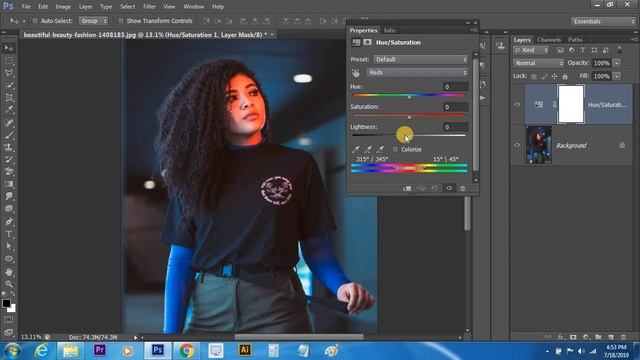640x360 pixels.
Task: Open the Filter menu
Action: tap(149, 7)
